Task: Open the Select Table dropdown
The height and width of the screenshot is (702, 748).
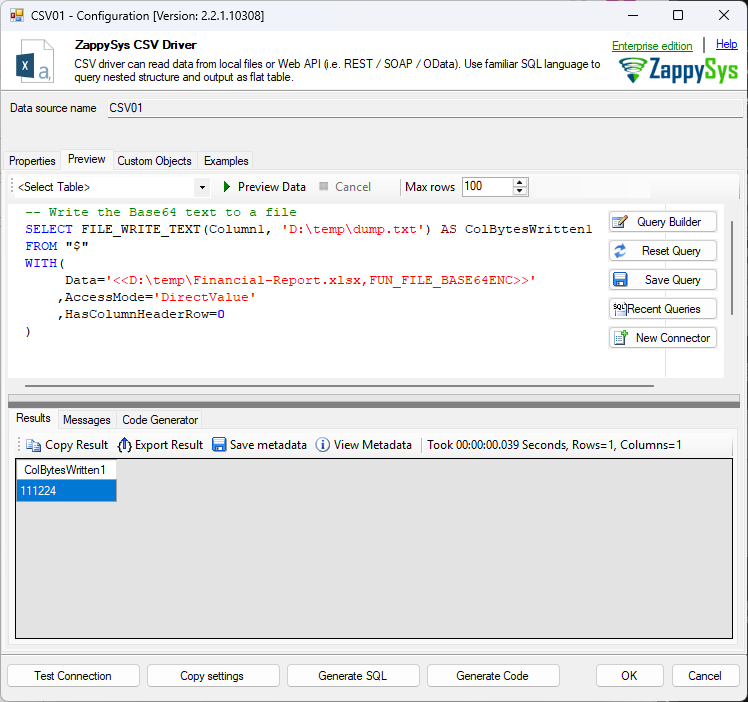Action: pos(202,187)
